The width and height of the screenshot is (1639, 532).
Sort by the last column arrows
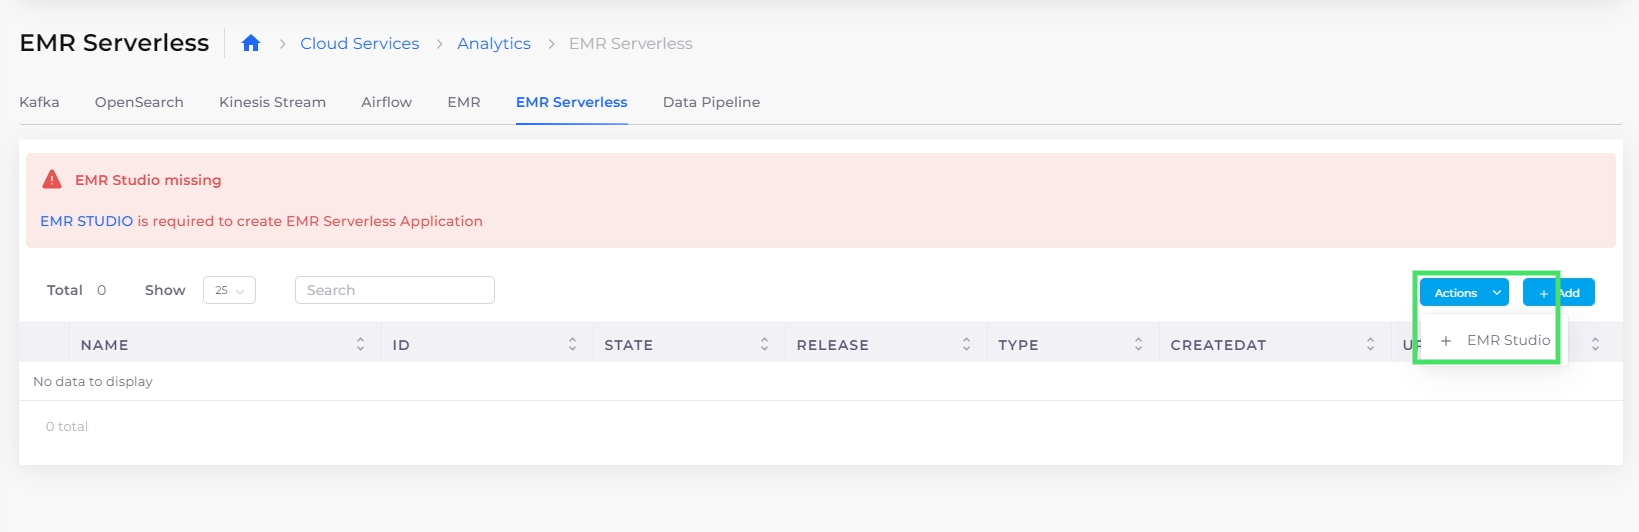coord(1595,344)
